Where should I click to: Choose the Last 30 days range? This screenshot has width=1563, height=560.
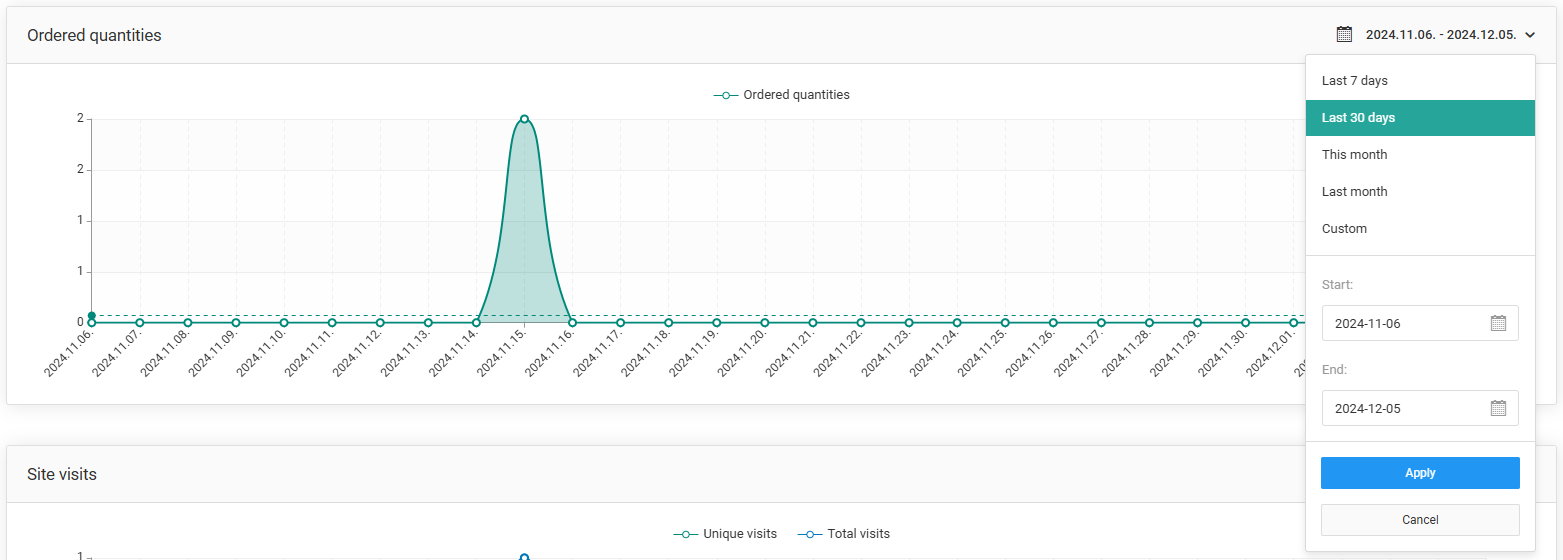coord(1358,118)
